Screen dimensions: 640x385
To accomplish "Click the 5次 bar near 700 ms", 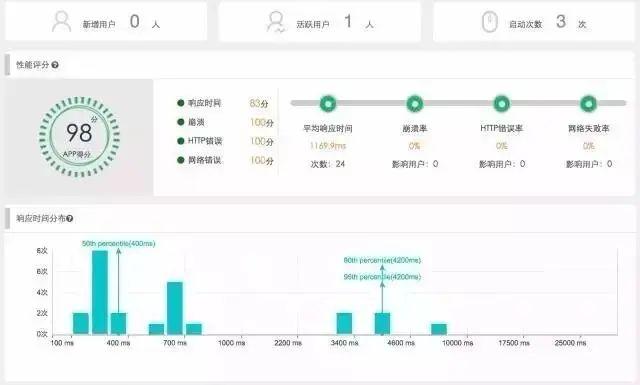I will pyautogui.click(x=175, y=308).
